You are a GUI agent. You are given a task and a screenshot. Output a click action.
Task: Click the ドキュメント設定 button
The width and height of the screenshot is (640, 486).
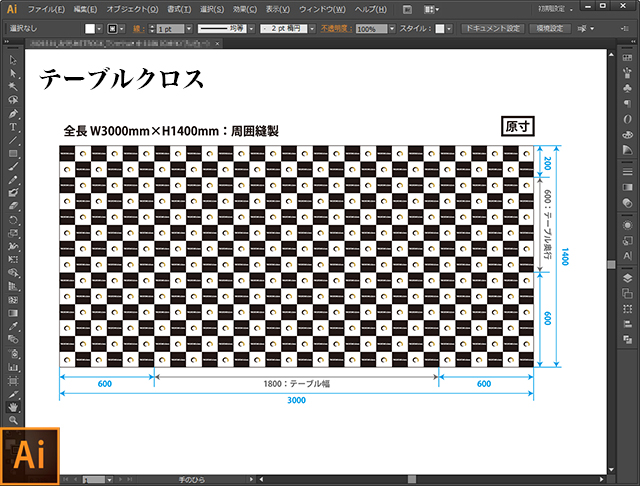[493, 29]
